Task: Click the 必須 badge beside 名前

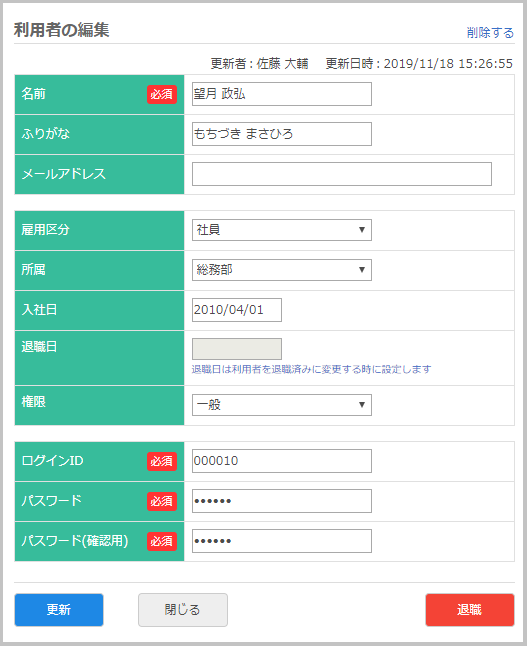Action: [x=162, y=94]
